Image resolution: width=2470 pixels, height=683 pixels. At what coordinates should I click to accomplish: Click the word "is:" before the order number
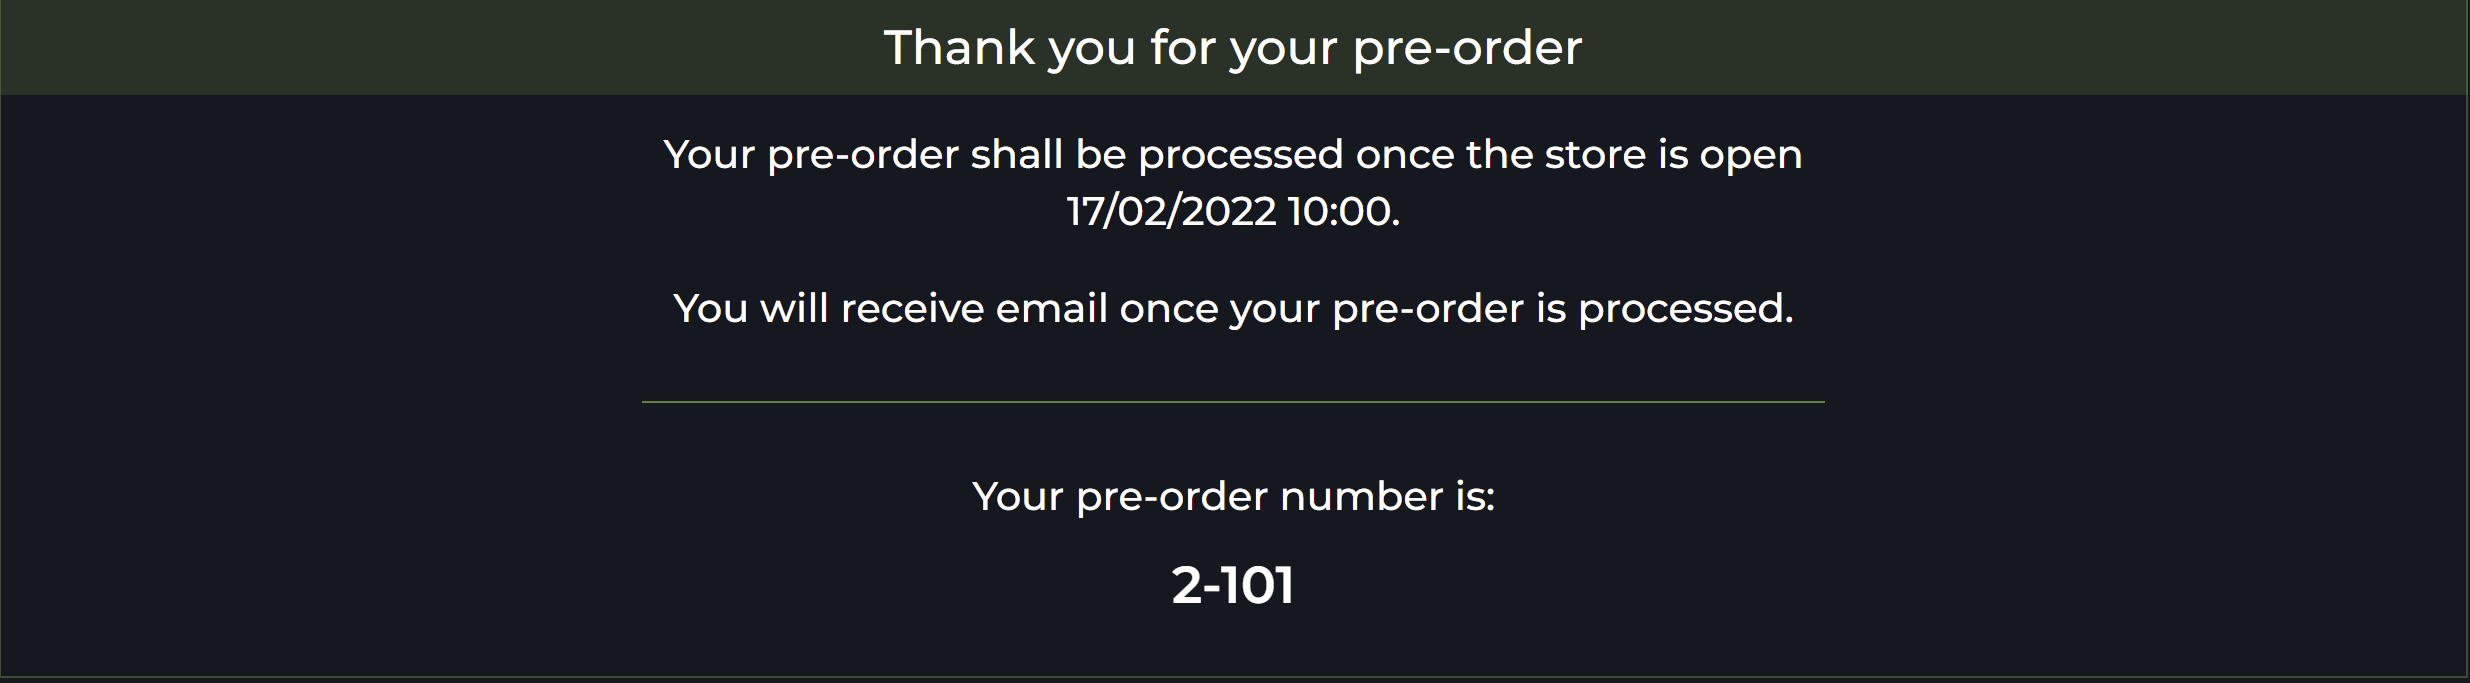pyautogui.click(x=1475, y=496)
